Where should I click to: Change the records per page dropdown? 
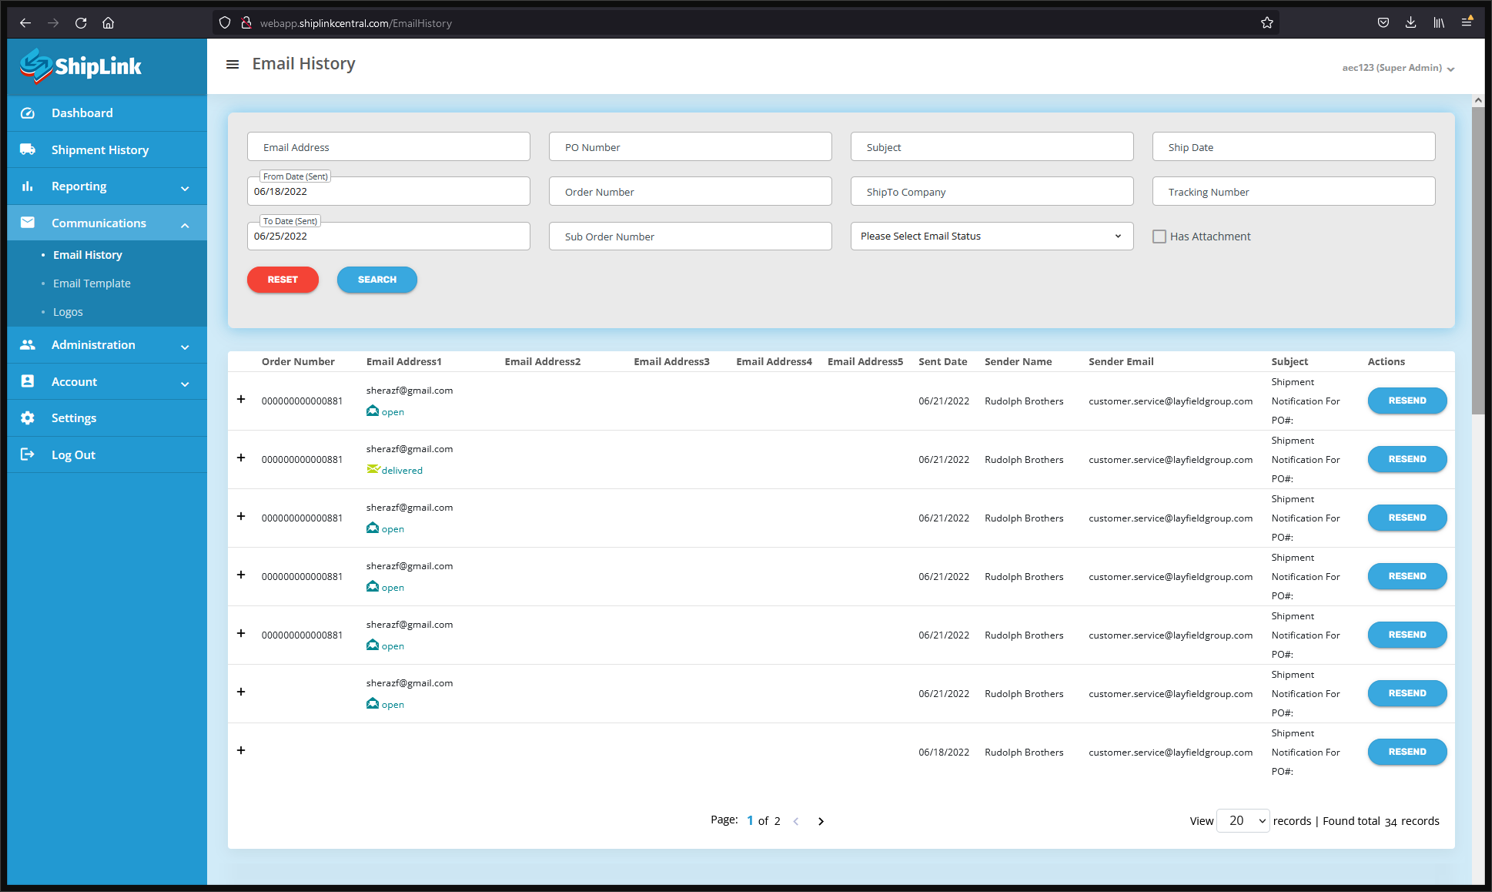(1243, 821)
